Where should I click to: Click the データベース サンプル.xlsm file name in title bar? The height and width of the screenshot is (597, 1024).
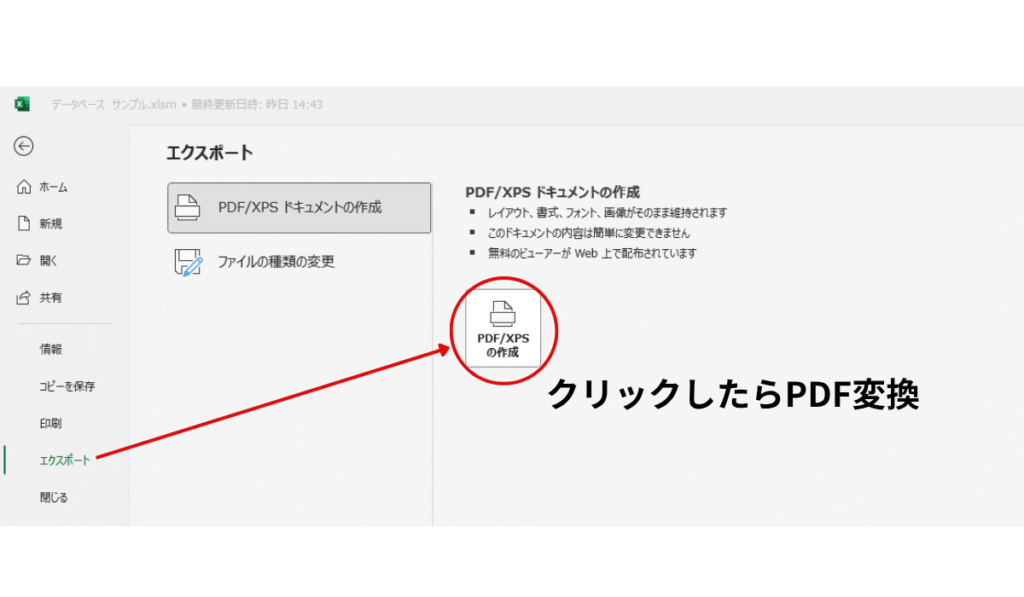click(113, 105)
